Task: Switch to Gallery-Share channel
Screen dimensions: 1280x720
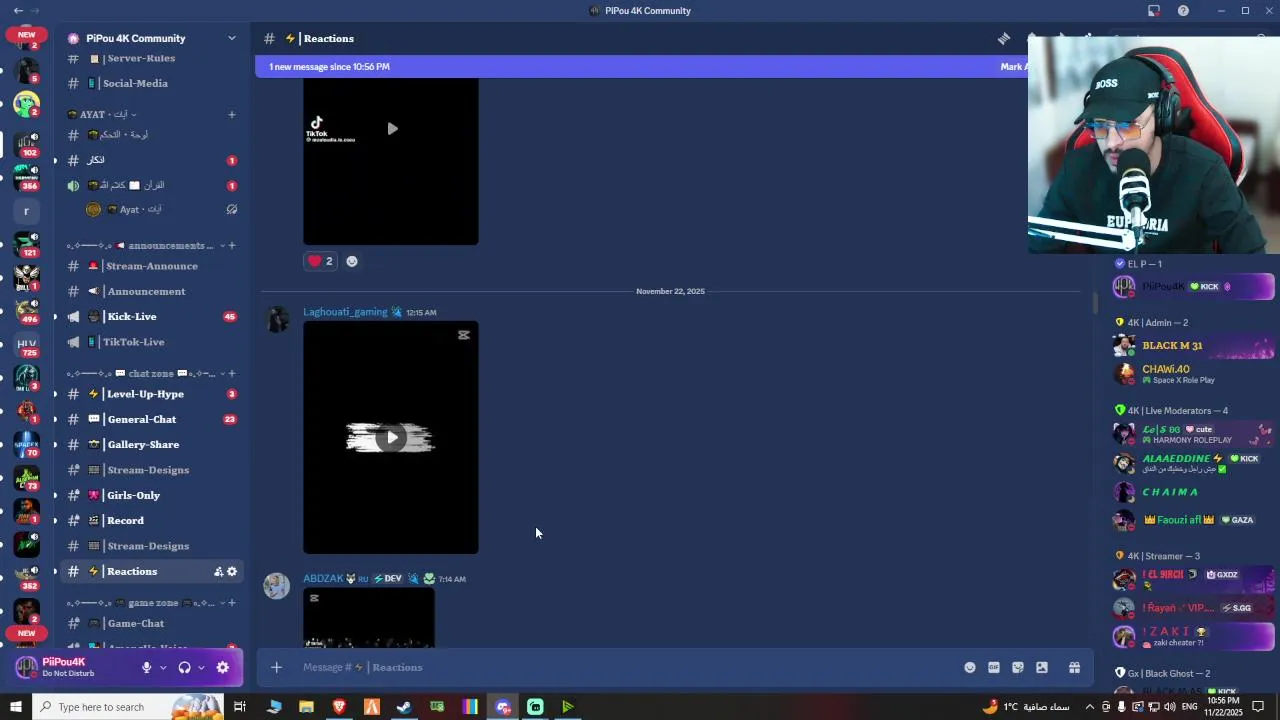Action: [x=150, y=444]
